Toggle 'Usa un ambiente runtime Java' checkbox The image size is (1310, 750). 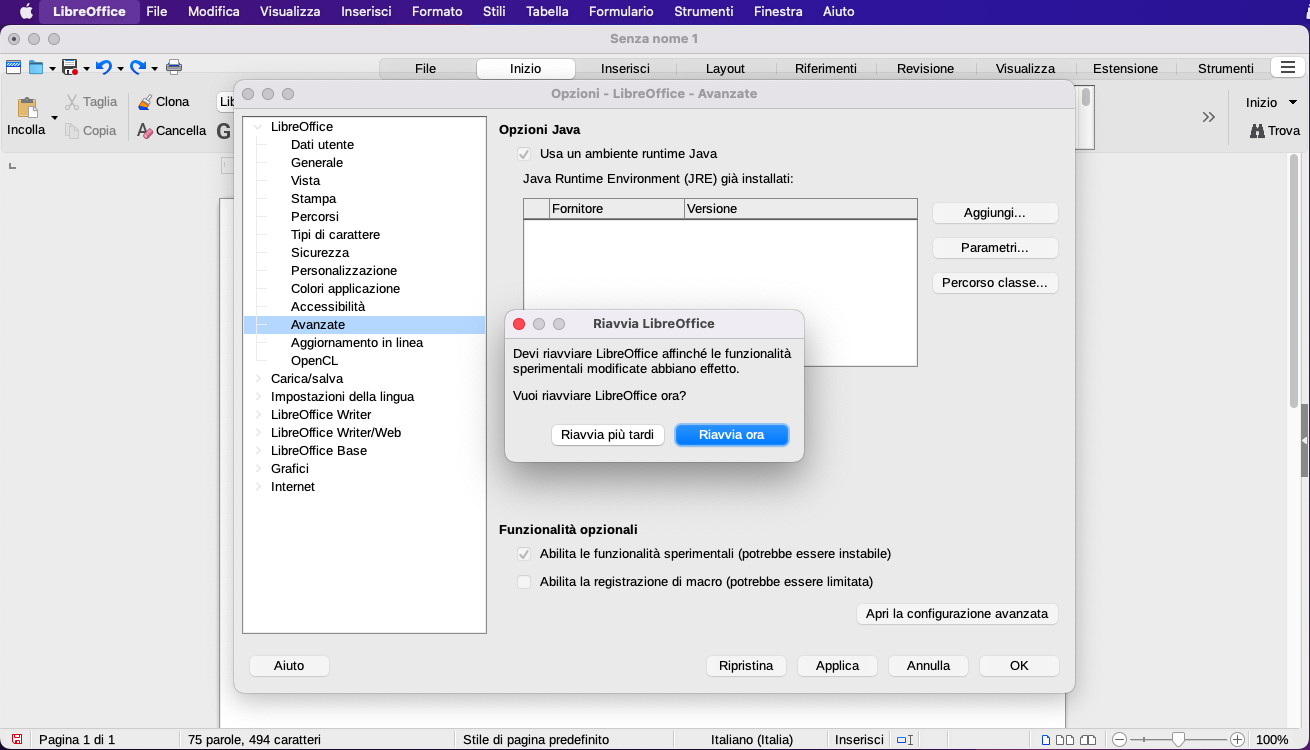pos(523,154)
